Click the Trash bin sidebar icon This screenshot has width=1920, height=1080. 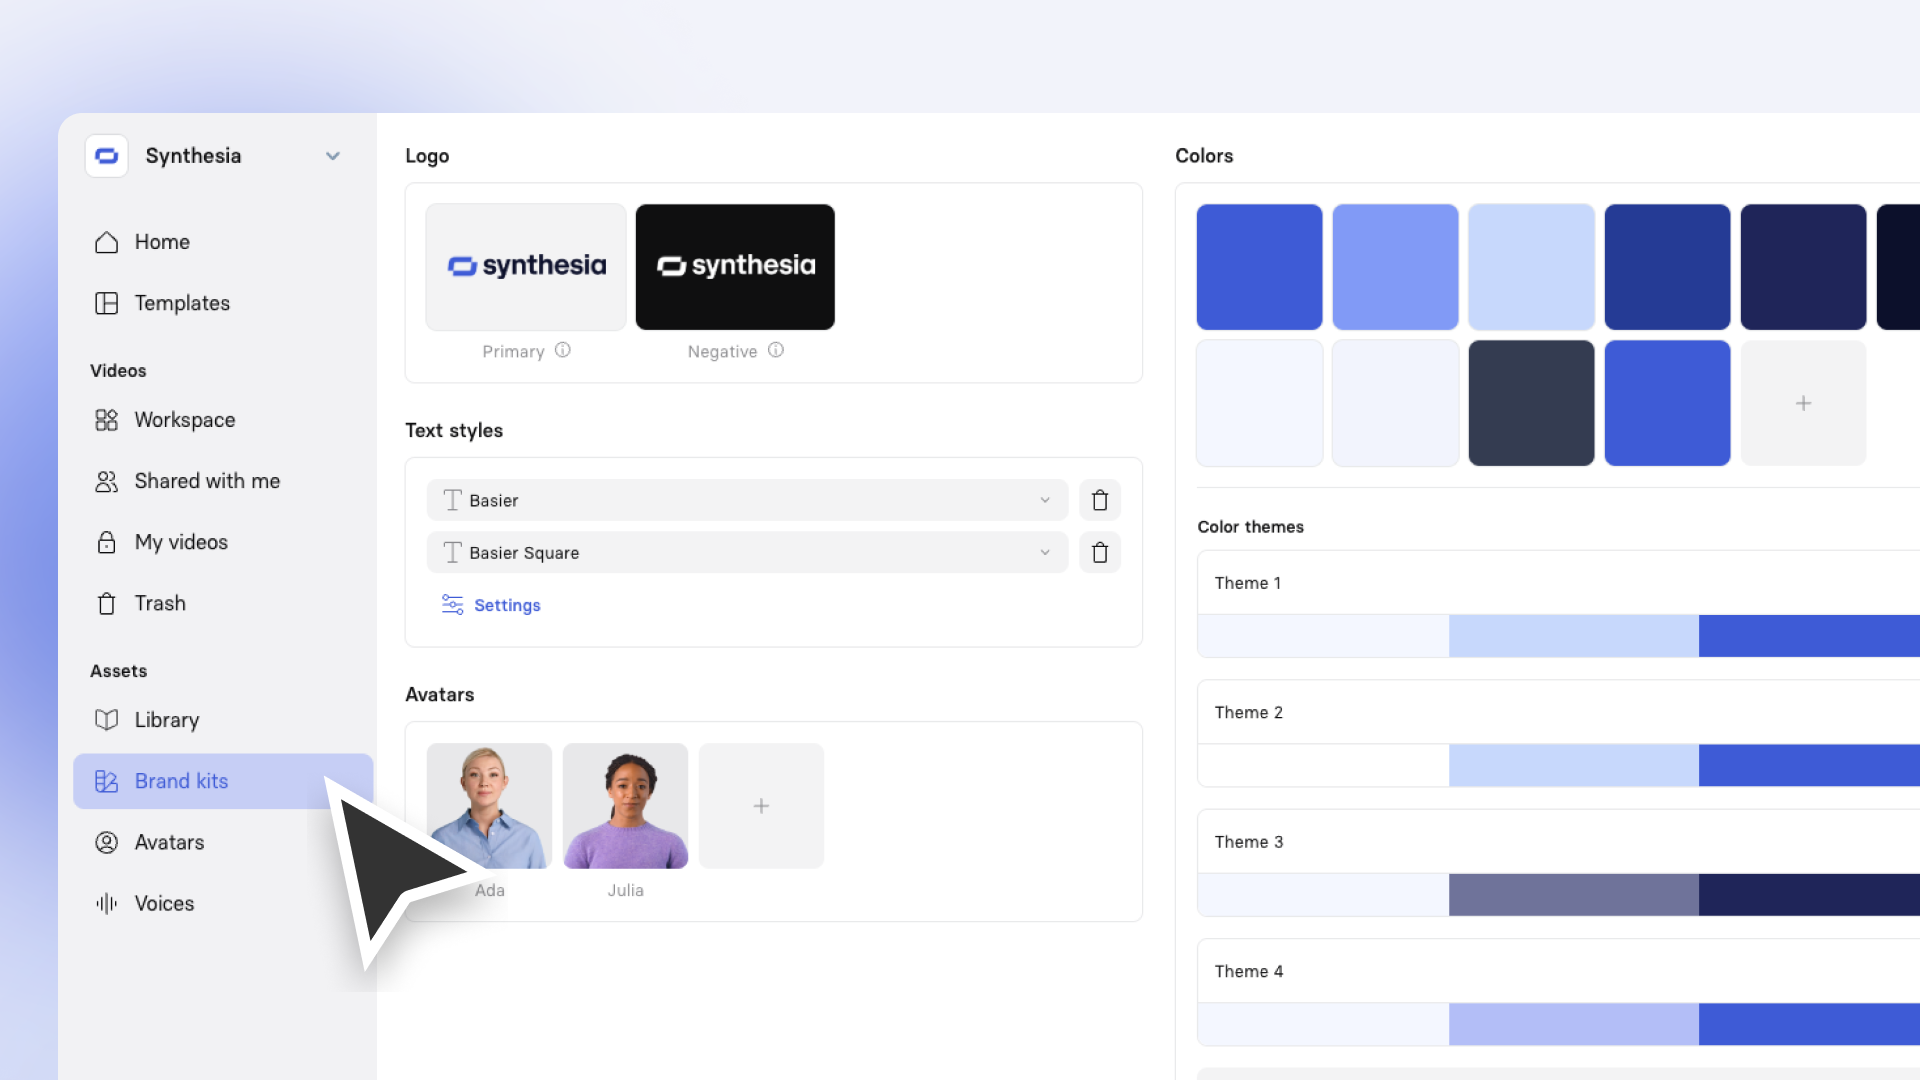point(106,603)
